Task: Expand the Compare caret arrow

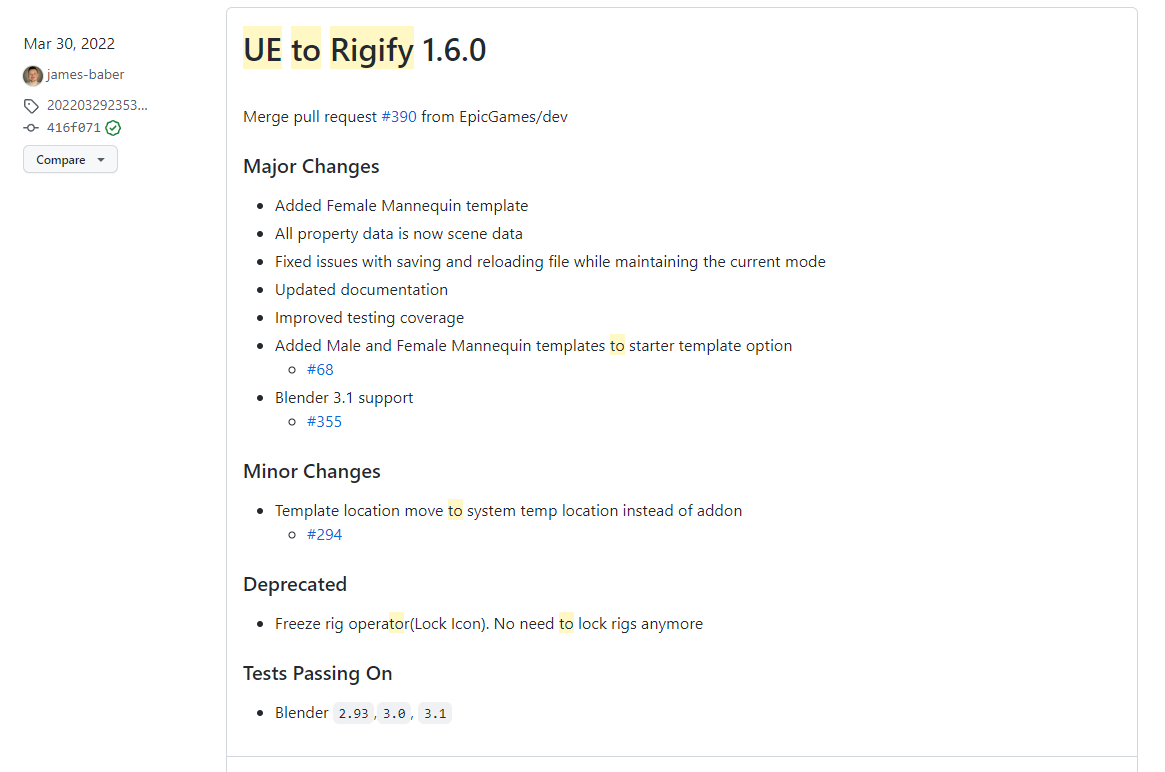Action: coord(101,160)
